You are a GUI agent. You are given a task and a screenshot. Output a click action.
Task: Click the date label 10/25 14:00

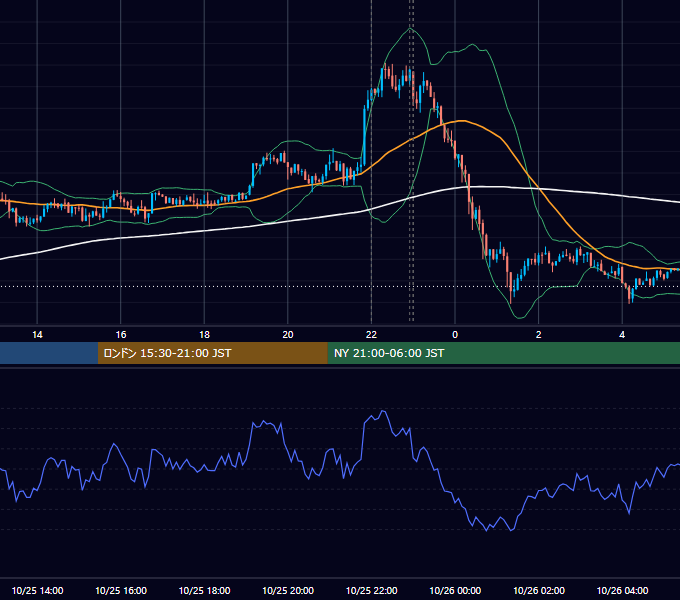point(37,590)
